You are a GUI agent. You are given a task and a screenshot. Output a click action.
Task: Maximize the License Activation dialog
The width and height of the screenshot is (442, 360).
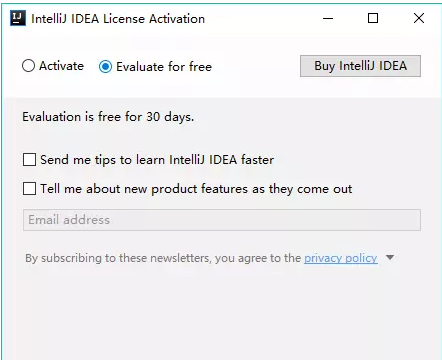point(373,18)
